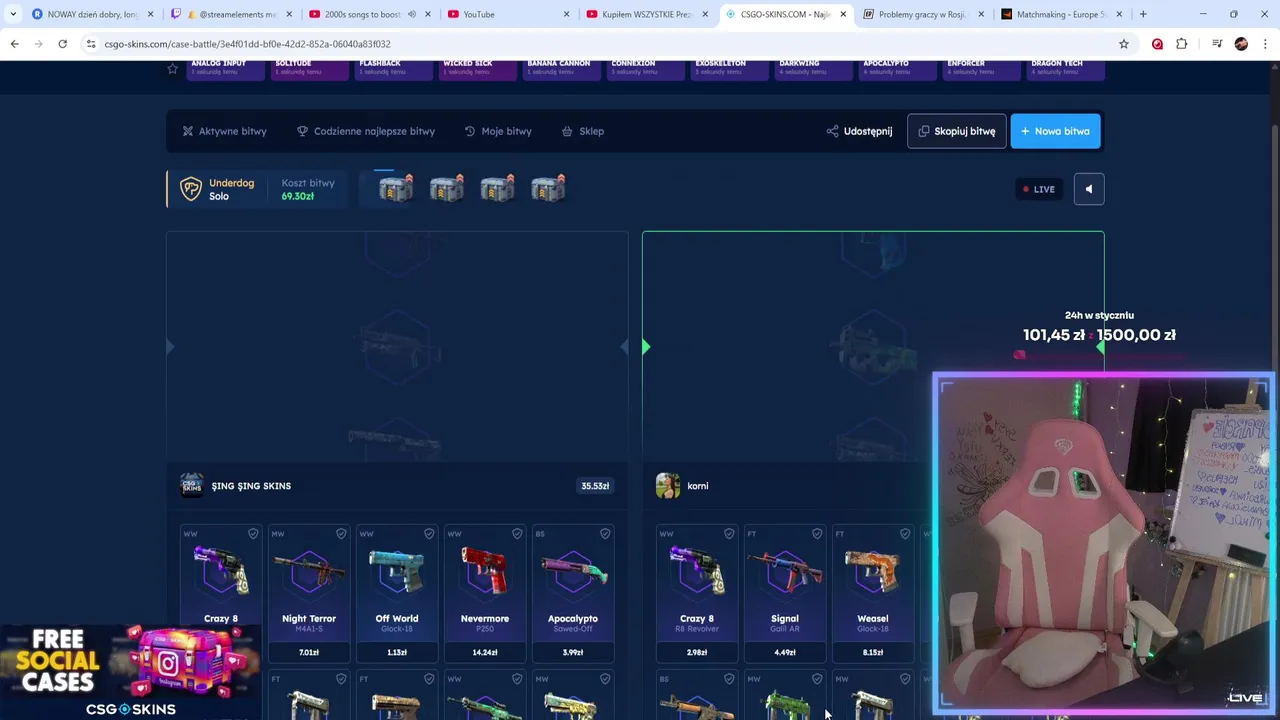
Task: Click the red extension icon in toolbar
Action: pyautogui.click(x=1157, y=44)
